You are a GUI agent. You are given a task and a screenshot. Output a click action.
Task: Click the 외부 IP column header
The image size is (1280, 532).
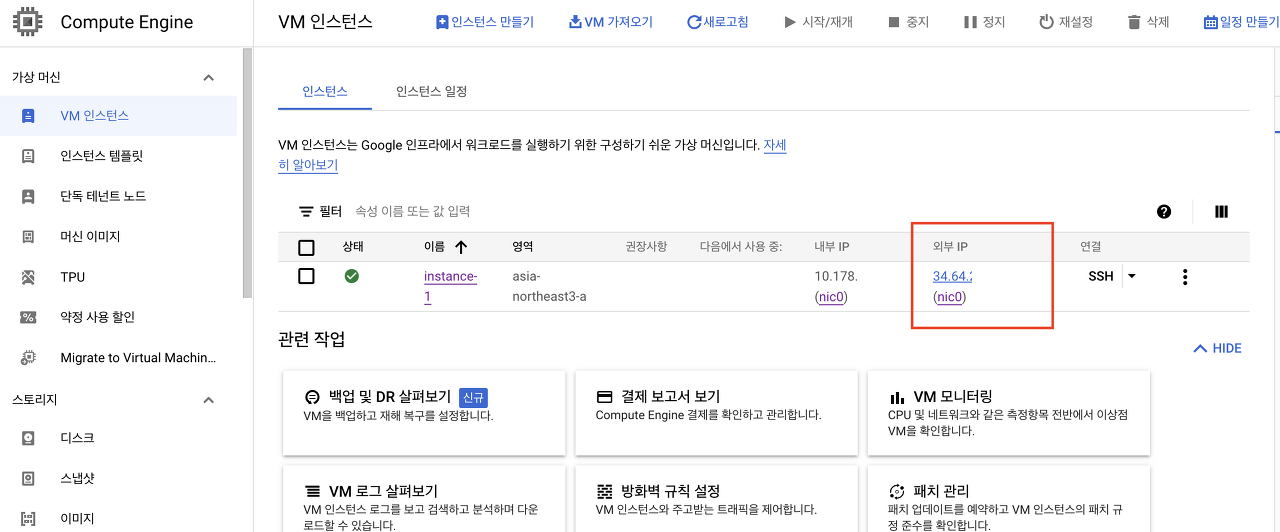coord(950,247)
